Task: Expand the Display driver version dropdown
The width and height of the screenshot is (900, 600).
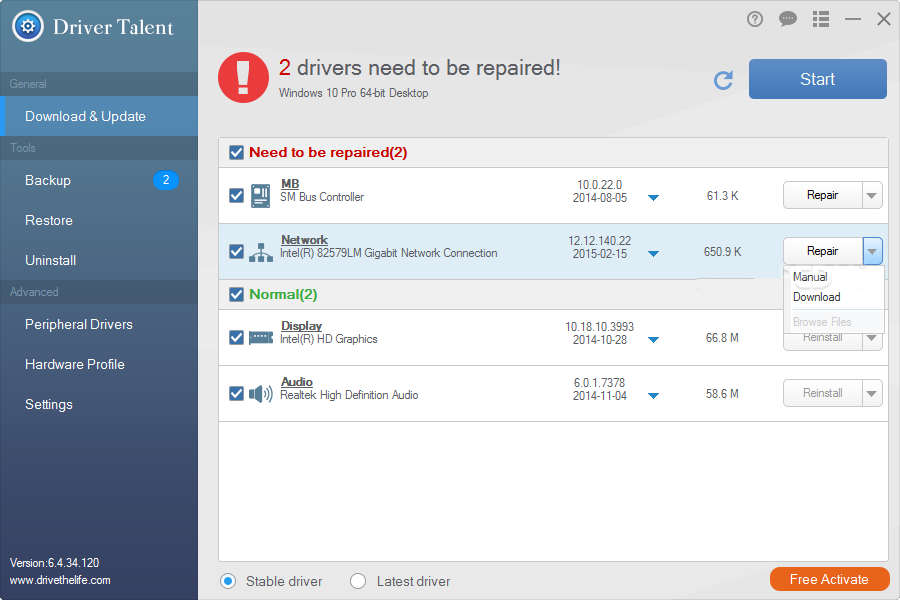Action: coord(653,340)
